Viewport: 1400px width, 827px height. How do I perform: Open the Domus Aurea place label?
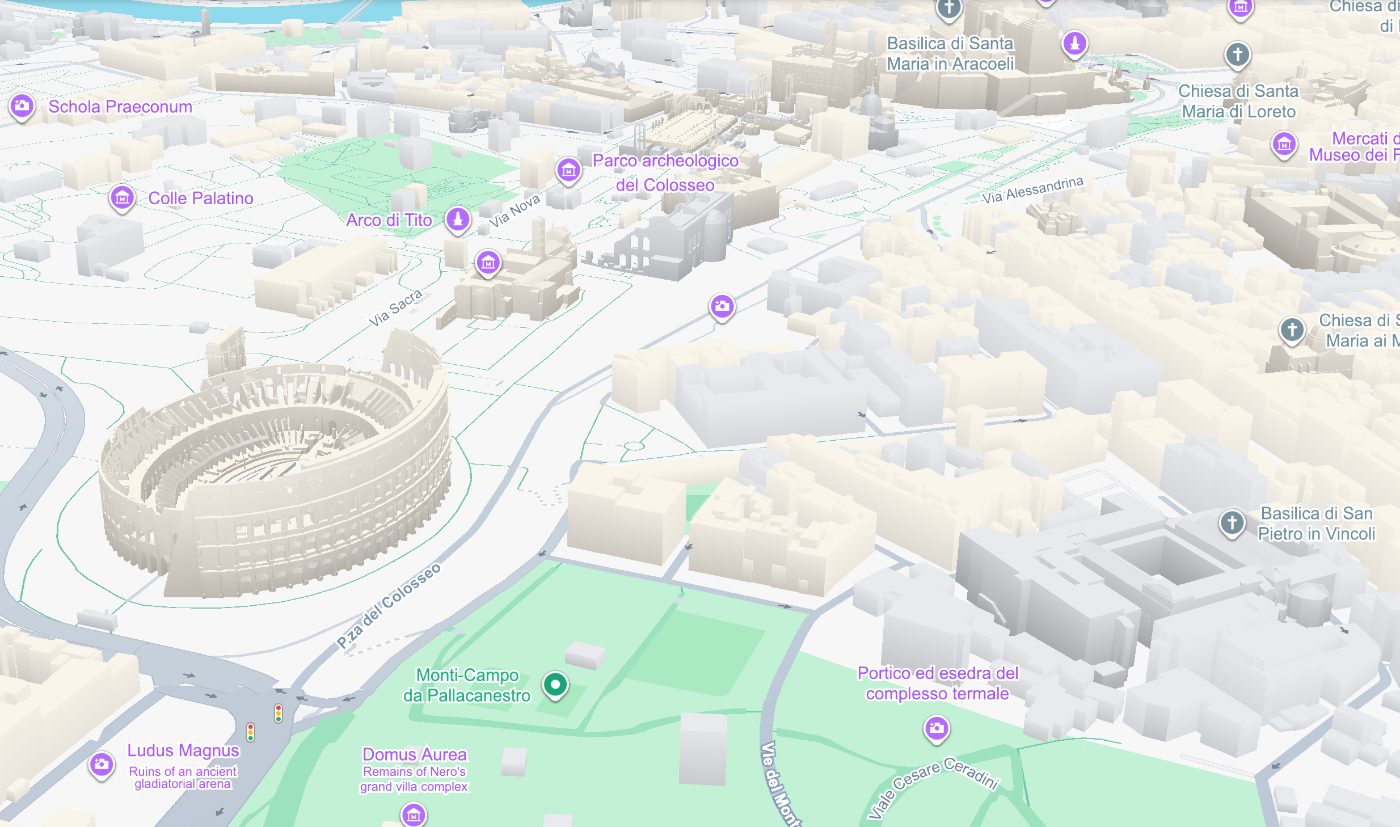coord(414,754)
